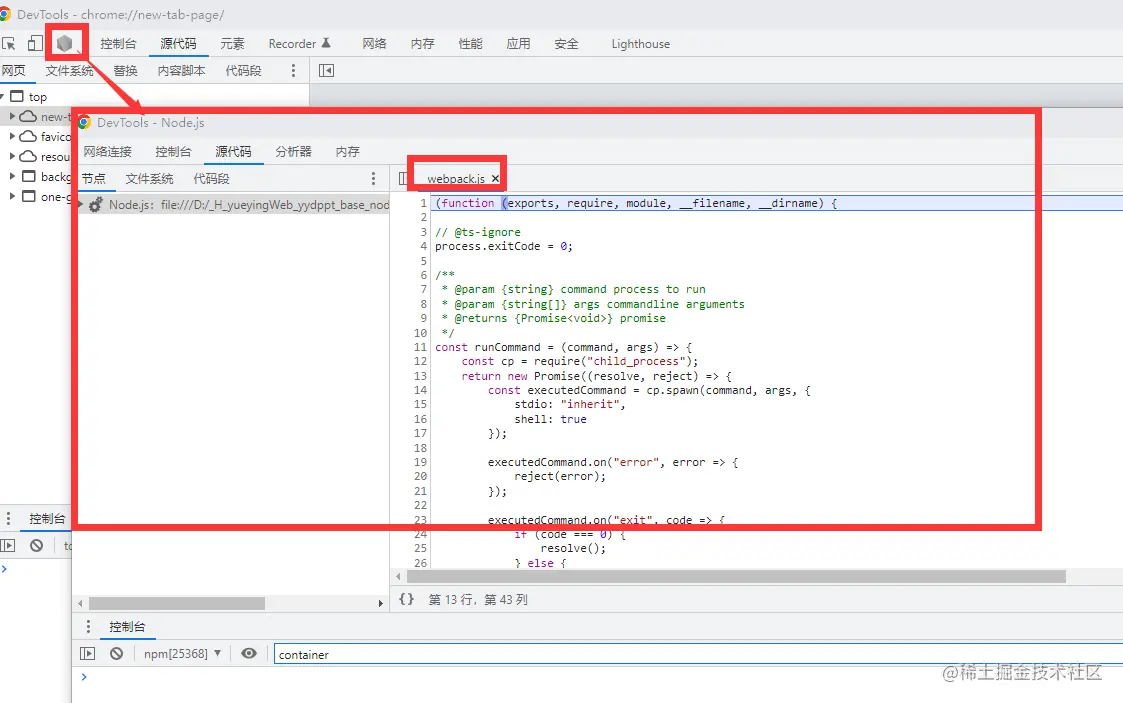This screenshot has width=1123, height=703.
Task: Expand the one-g tree entry
Action: click(12, 196)
